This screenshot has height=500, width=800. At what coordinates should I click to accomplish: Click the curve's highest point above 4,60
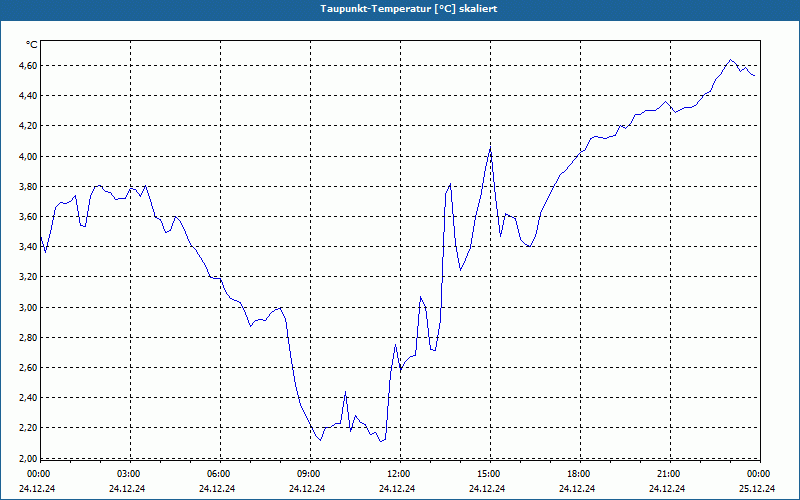tap(731, 60)
